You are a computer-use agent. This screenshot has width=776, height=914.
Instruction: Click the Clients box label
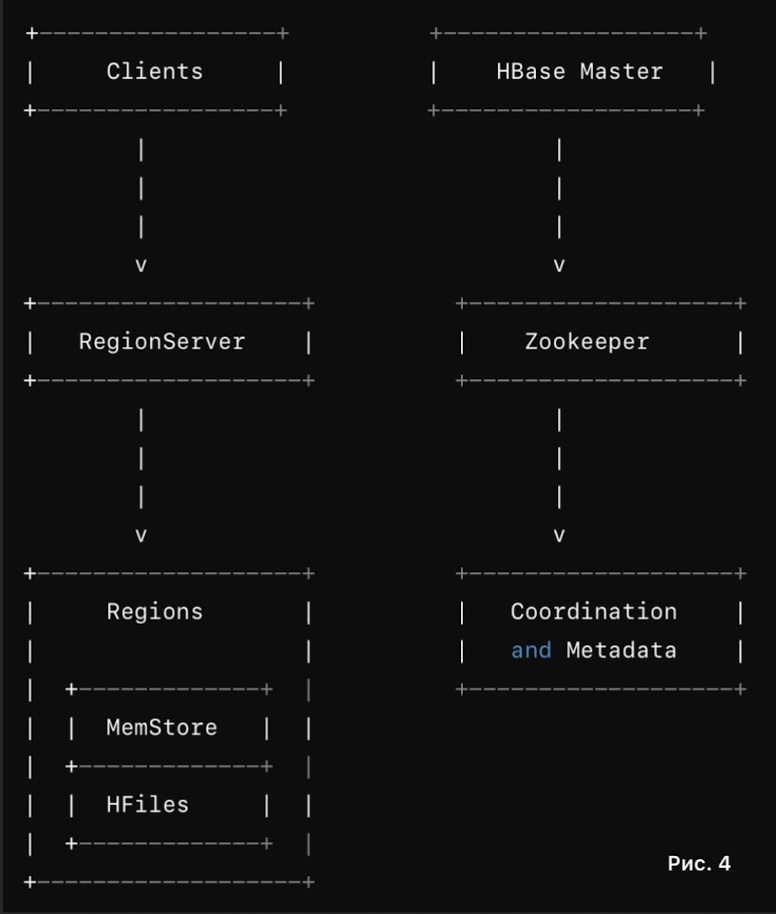[154, 71]
